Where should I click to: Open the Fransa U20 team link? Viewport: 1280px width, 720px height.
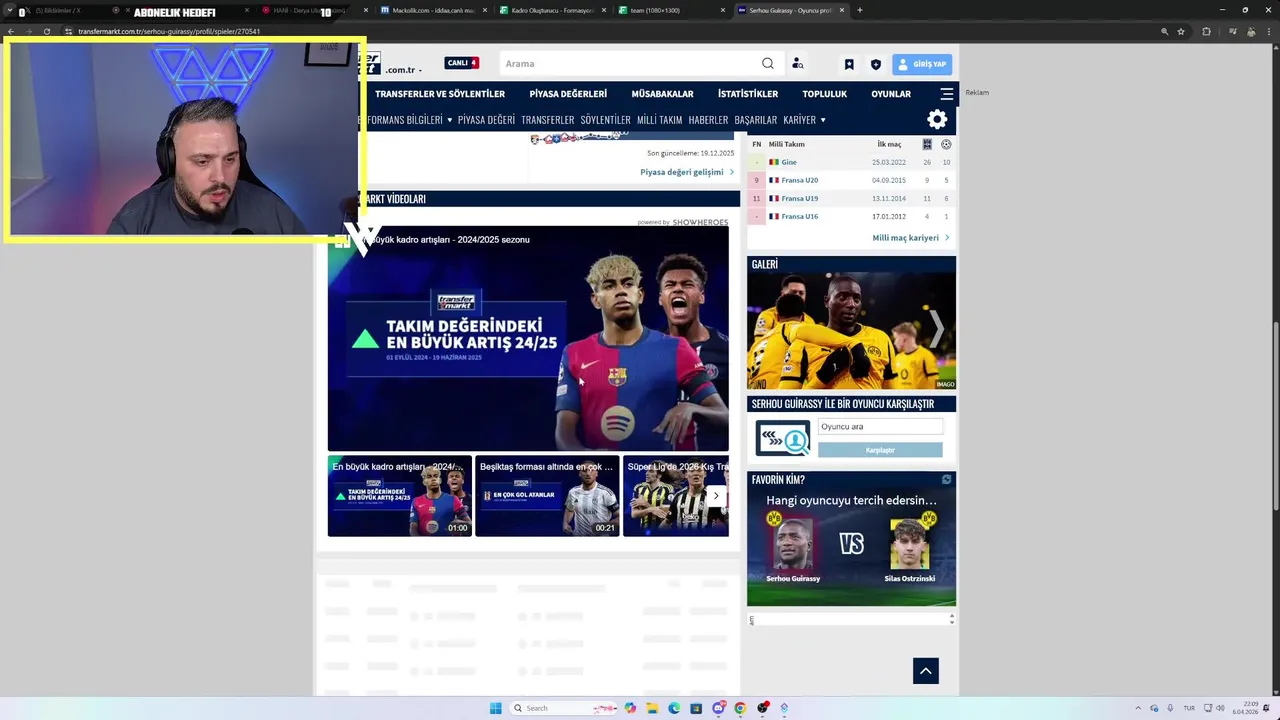coord(799,180)
